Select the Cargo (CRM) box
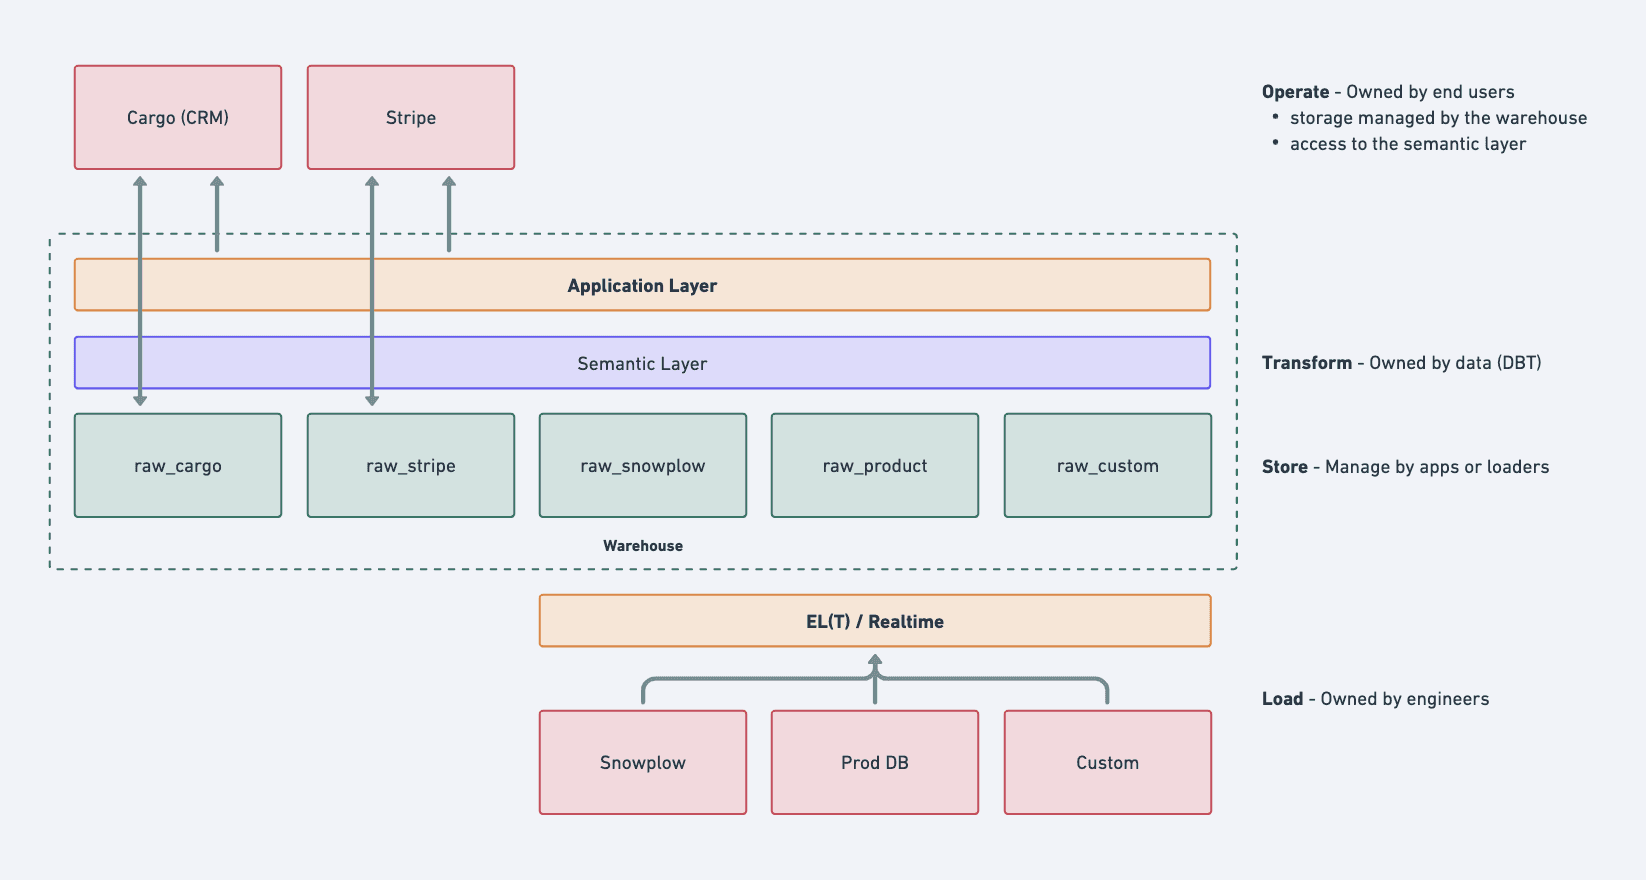Image resolution: width=1646 pixels, height=880 pixels. coord(178,117)
